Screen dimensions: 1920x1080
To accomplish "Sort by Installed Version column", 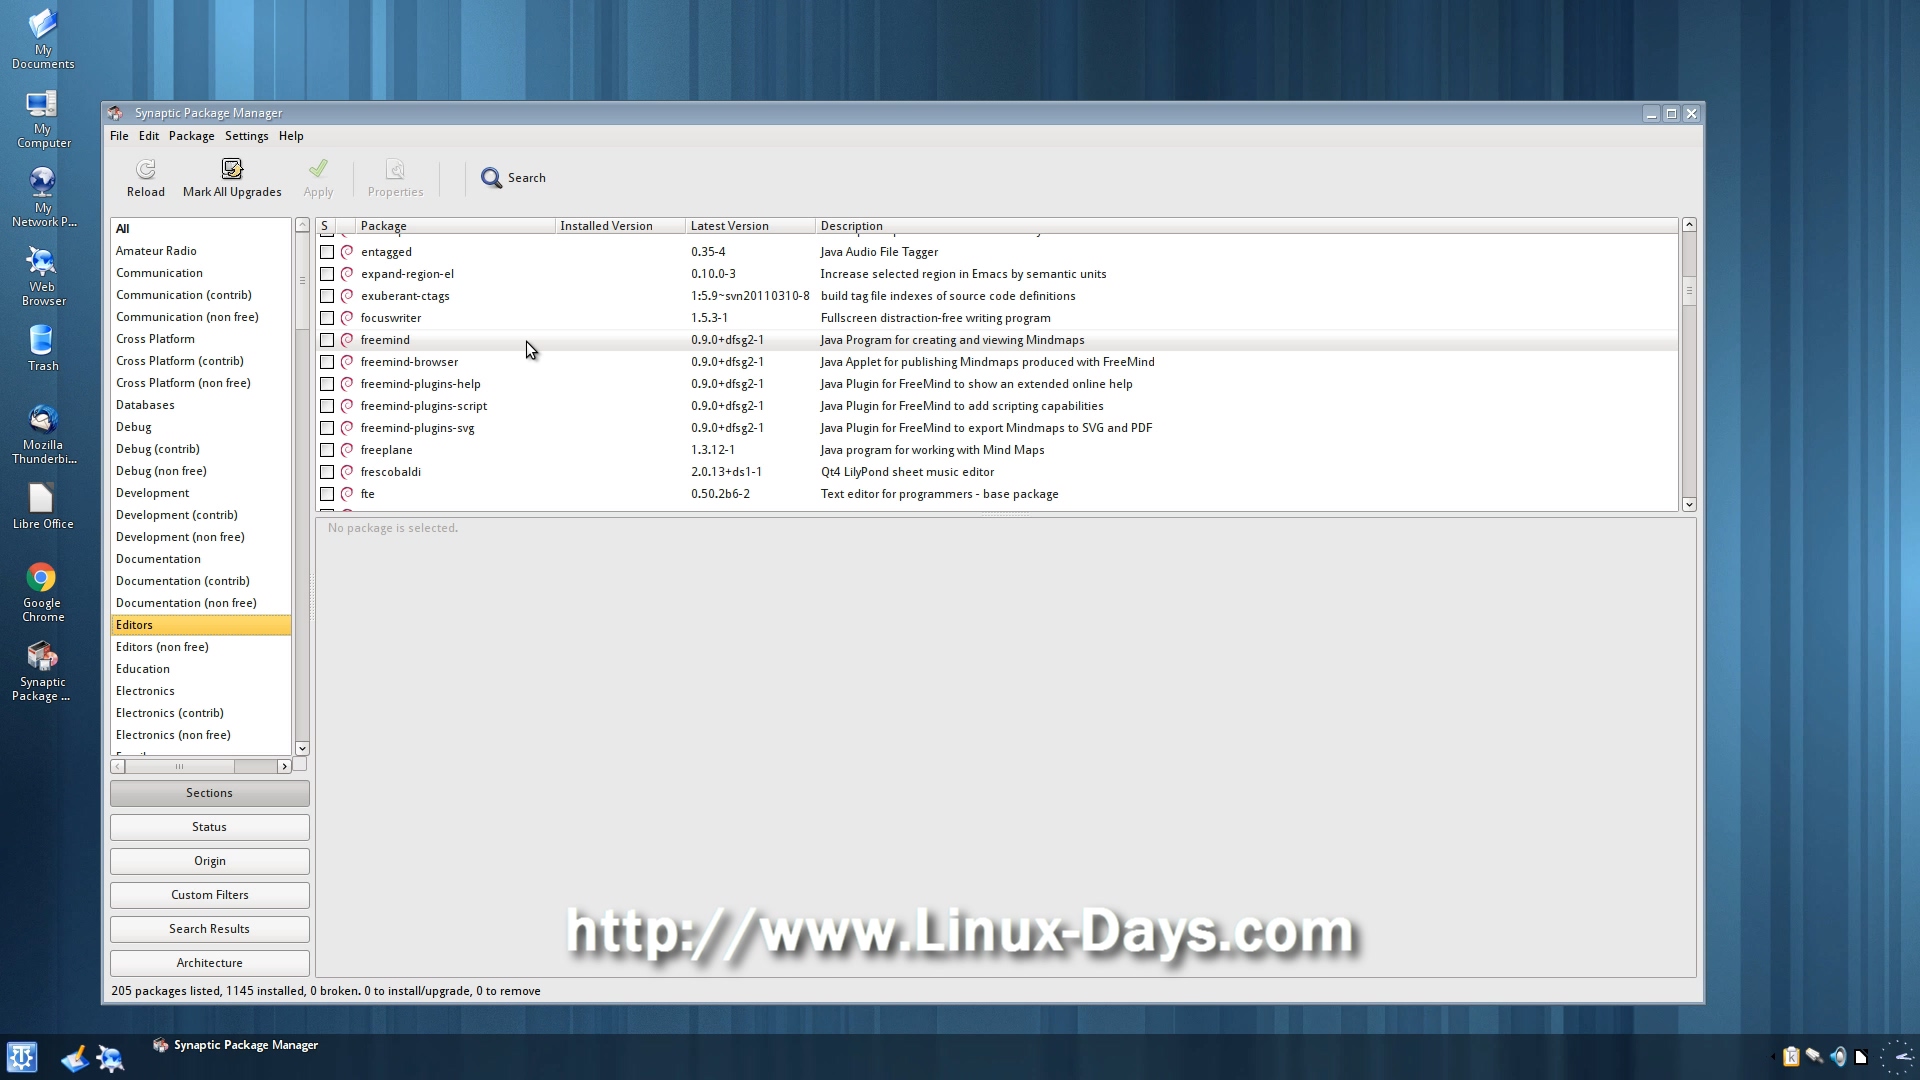I will tap(620, 226).
